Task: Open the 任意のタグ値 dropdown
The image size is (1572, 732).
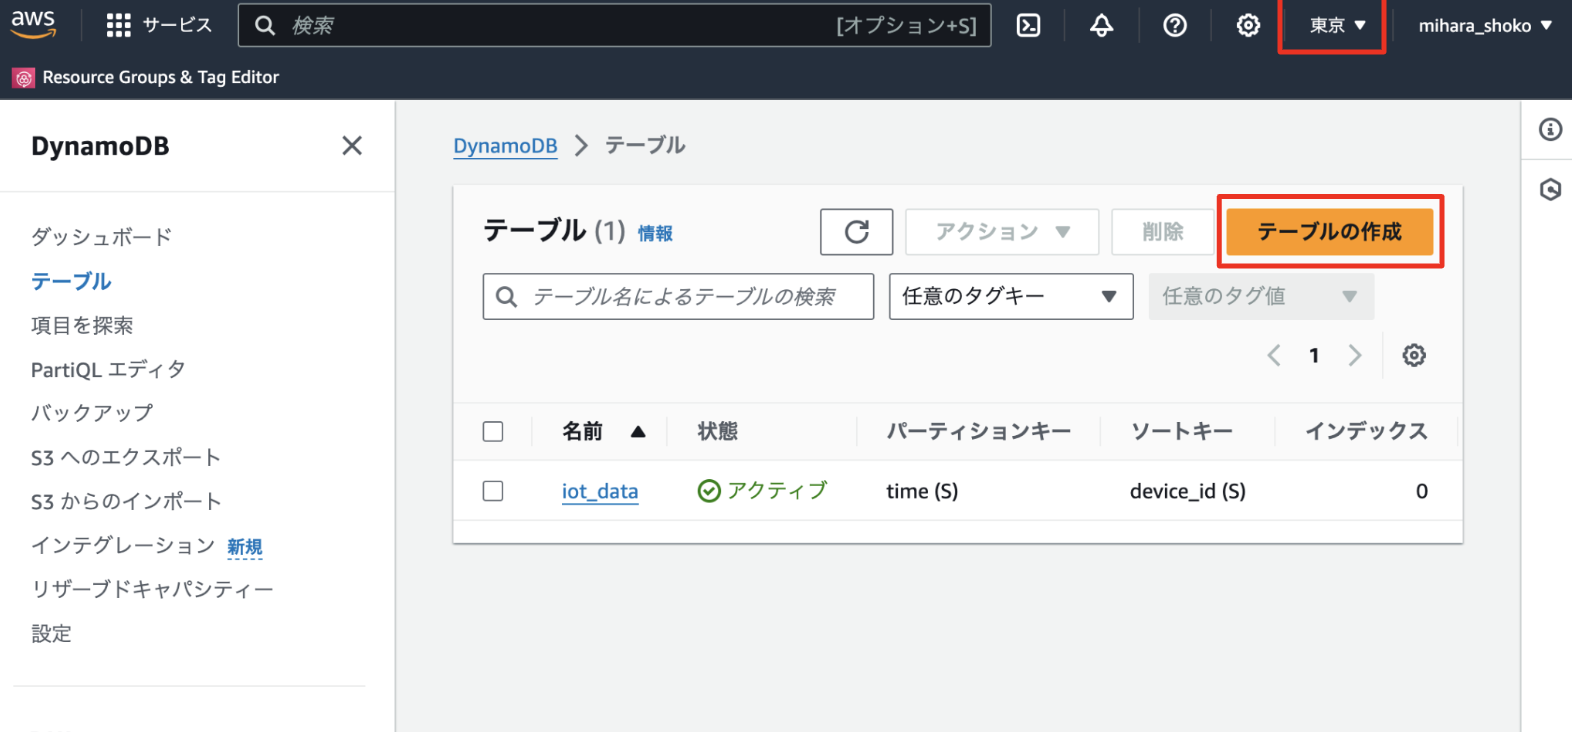Action: [1261, 296]
